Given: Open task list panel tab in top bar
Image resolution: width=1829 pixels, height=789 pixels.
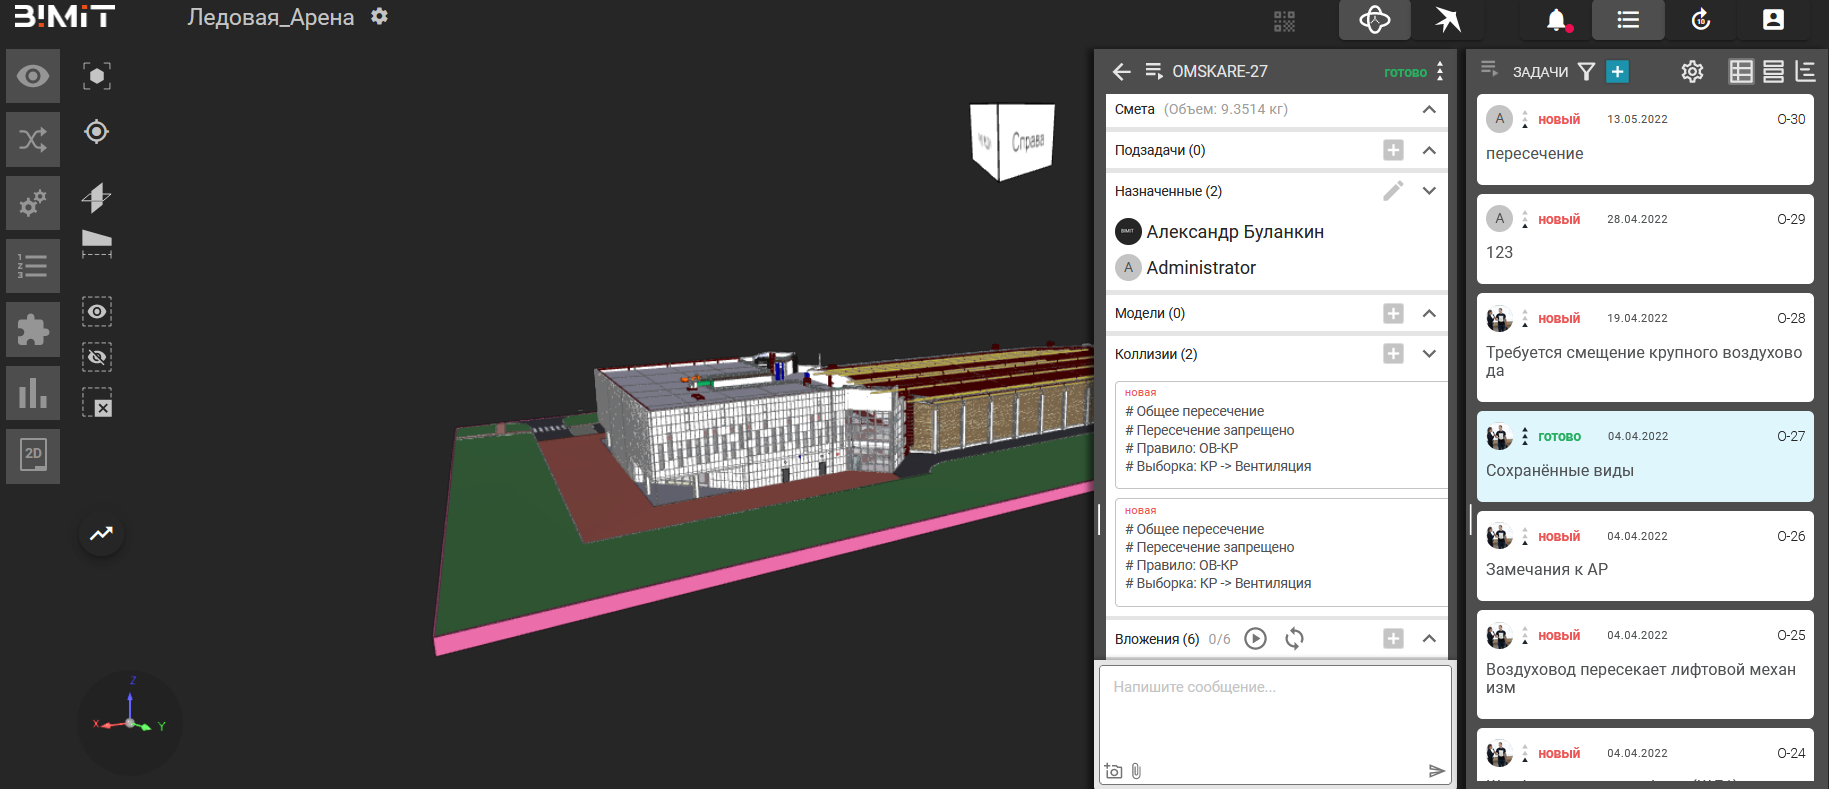Looking at the screenshot, I should (1628, 20).
